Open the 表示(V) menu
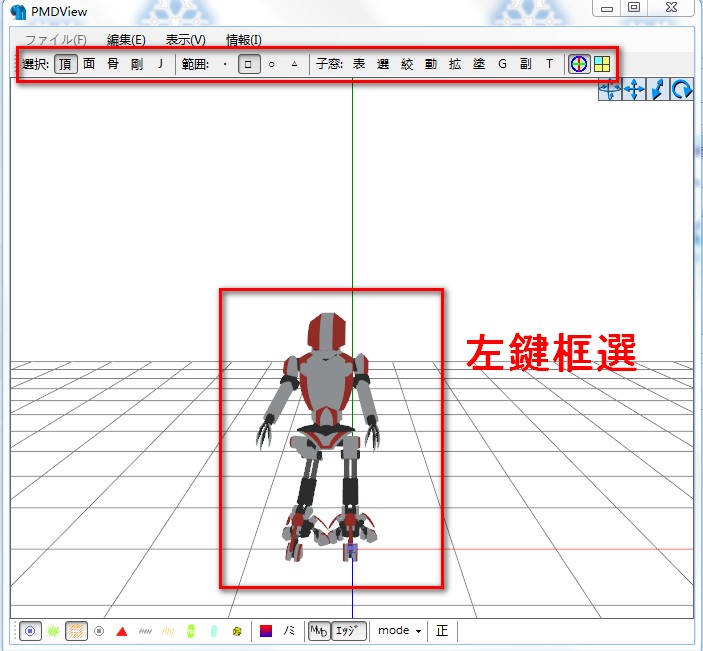Screen dimensions: 703x651 (x=186, y=40)
